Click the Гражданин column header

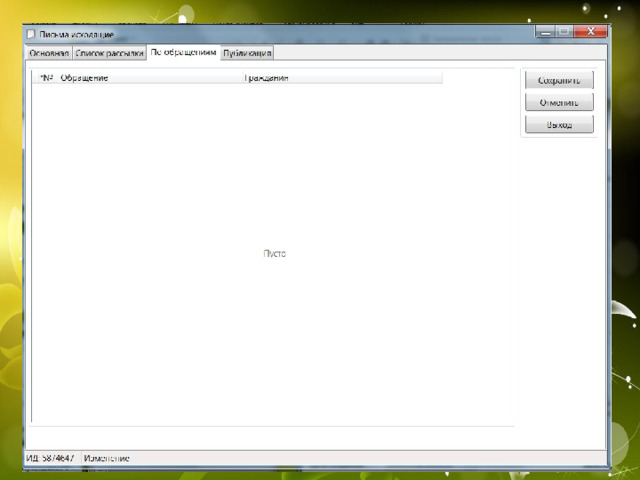coord(267,77)
